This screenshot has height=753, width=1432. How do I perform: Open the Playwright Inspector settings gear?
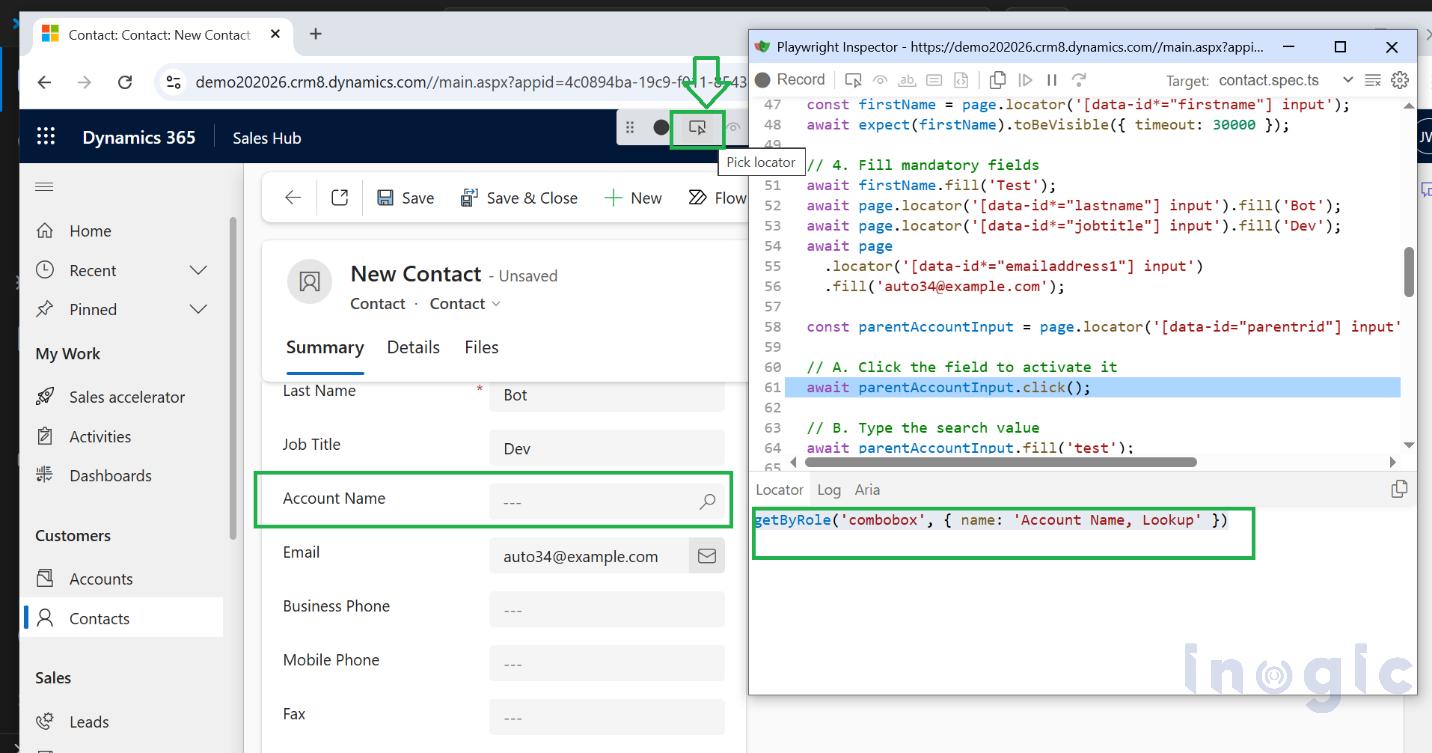point(1399,80)
